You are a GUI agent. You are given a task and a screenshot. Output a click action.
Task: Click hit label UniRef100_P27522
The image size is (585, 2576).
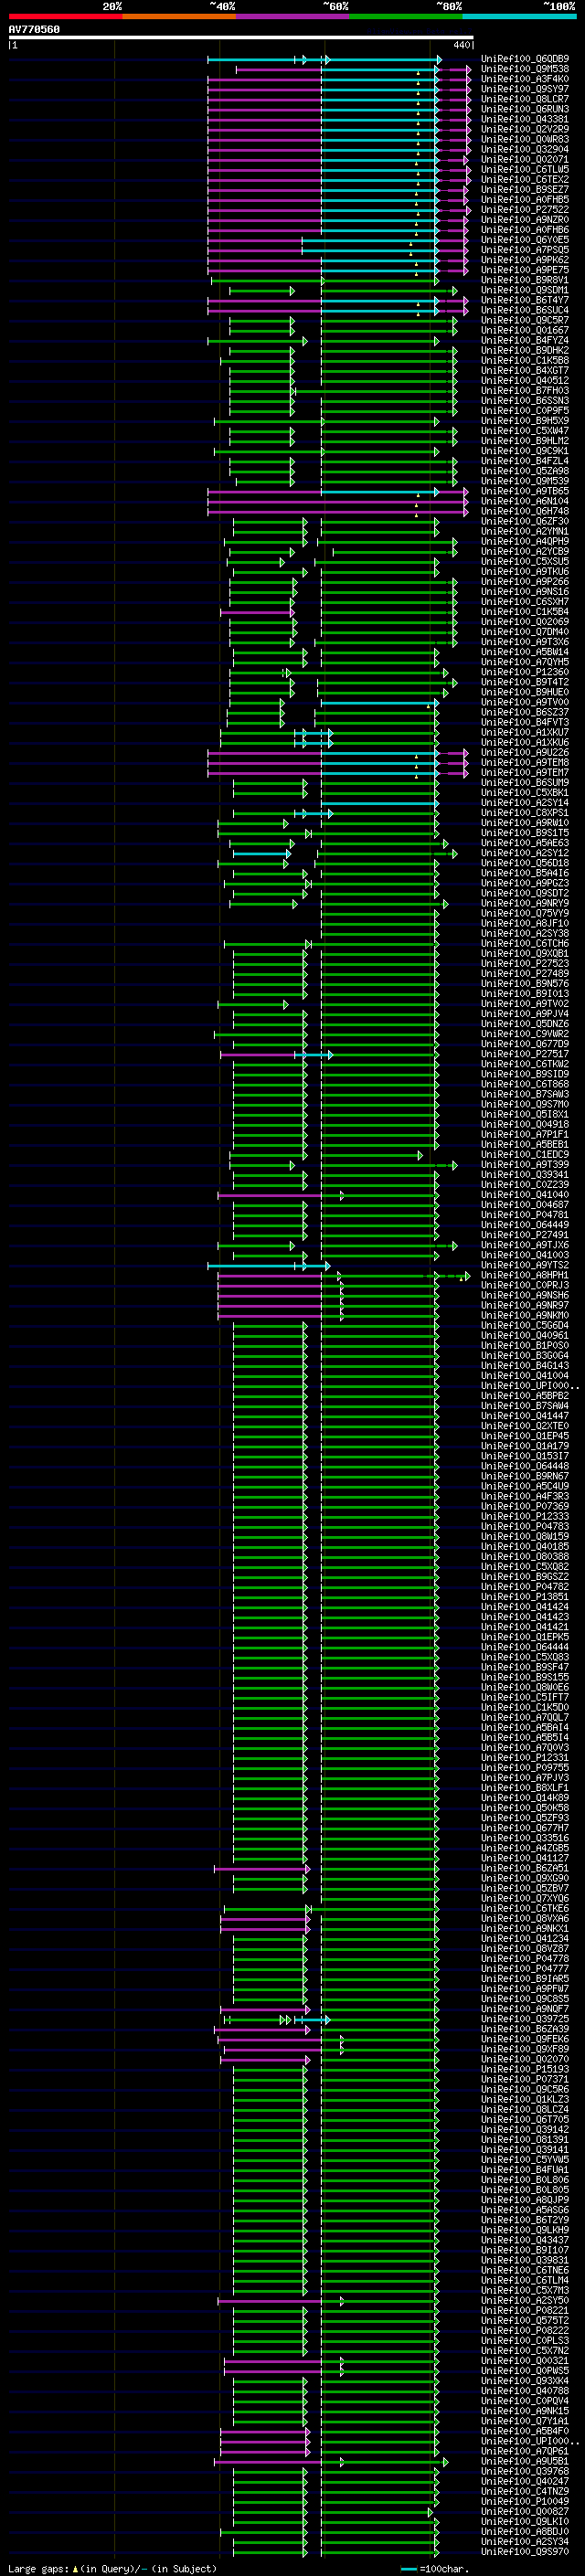525,210
